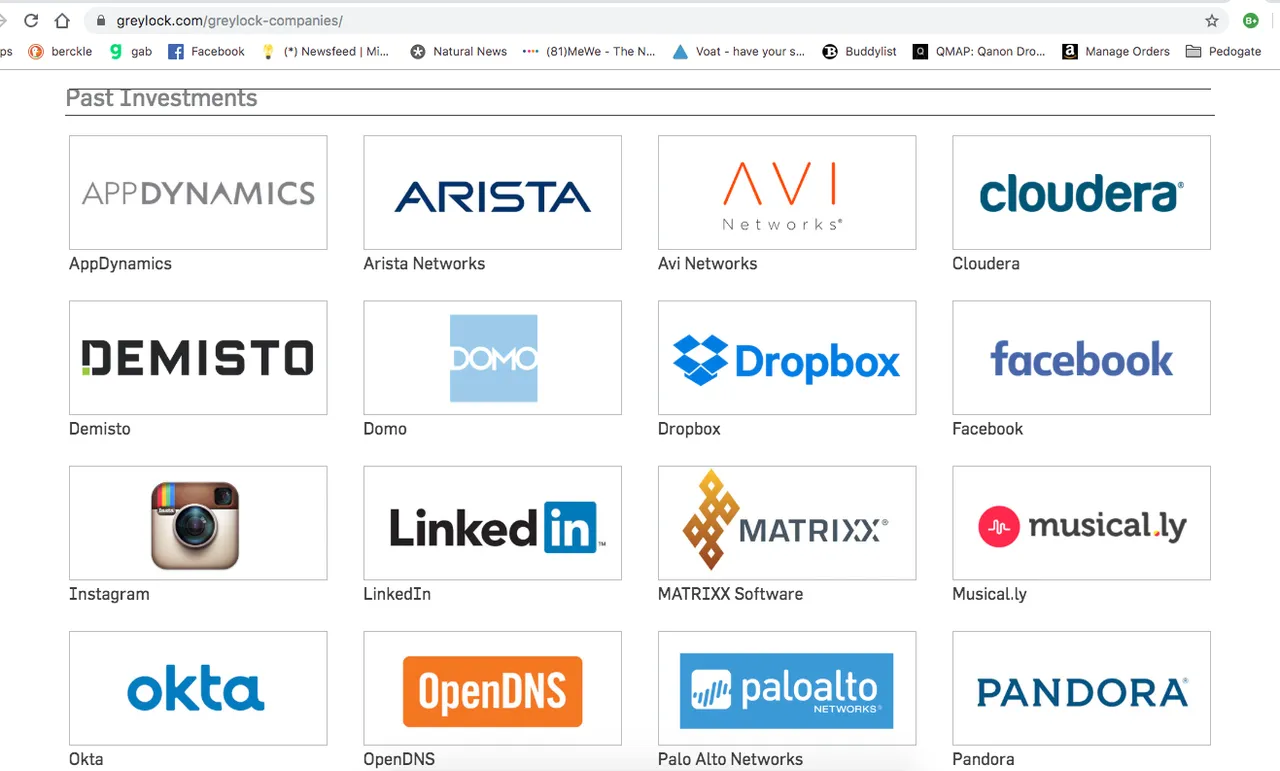Open the Manage Orders Amazon bookmark
This screenshot has width=1280, height=771.
pos(1116,51)
